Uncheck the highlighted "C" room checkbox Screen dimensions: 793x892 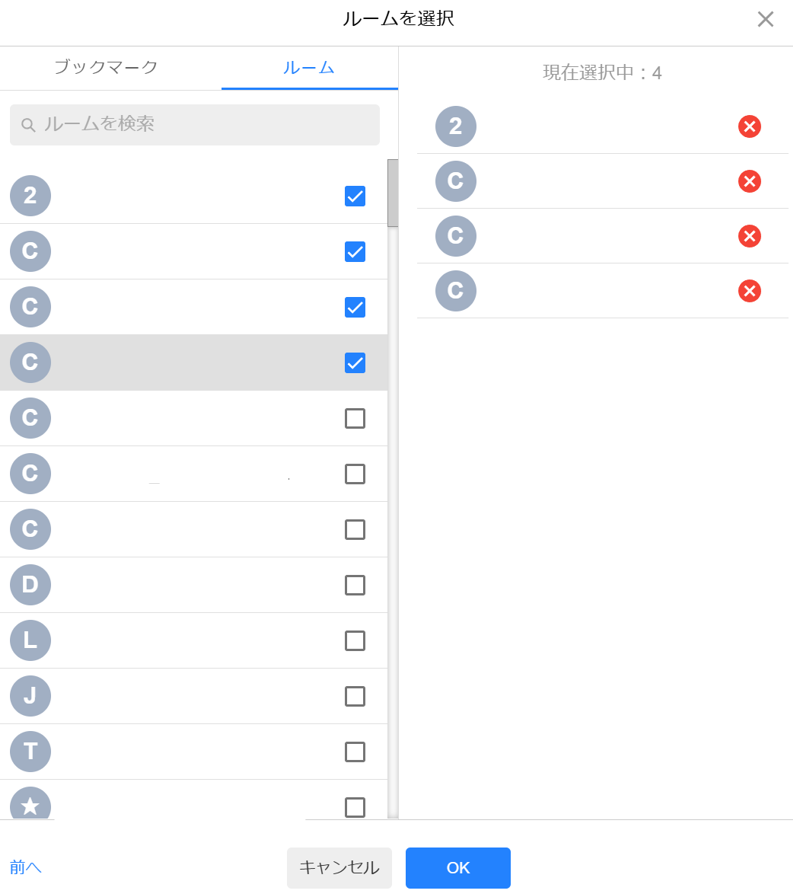pos(355,363)
